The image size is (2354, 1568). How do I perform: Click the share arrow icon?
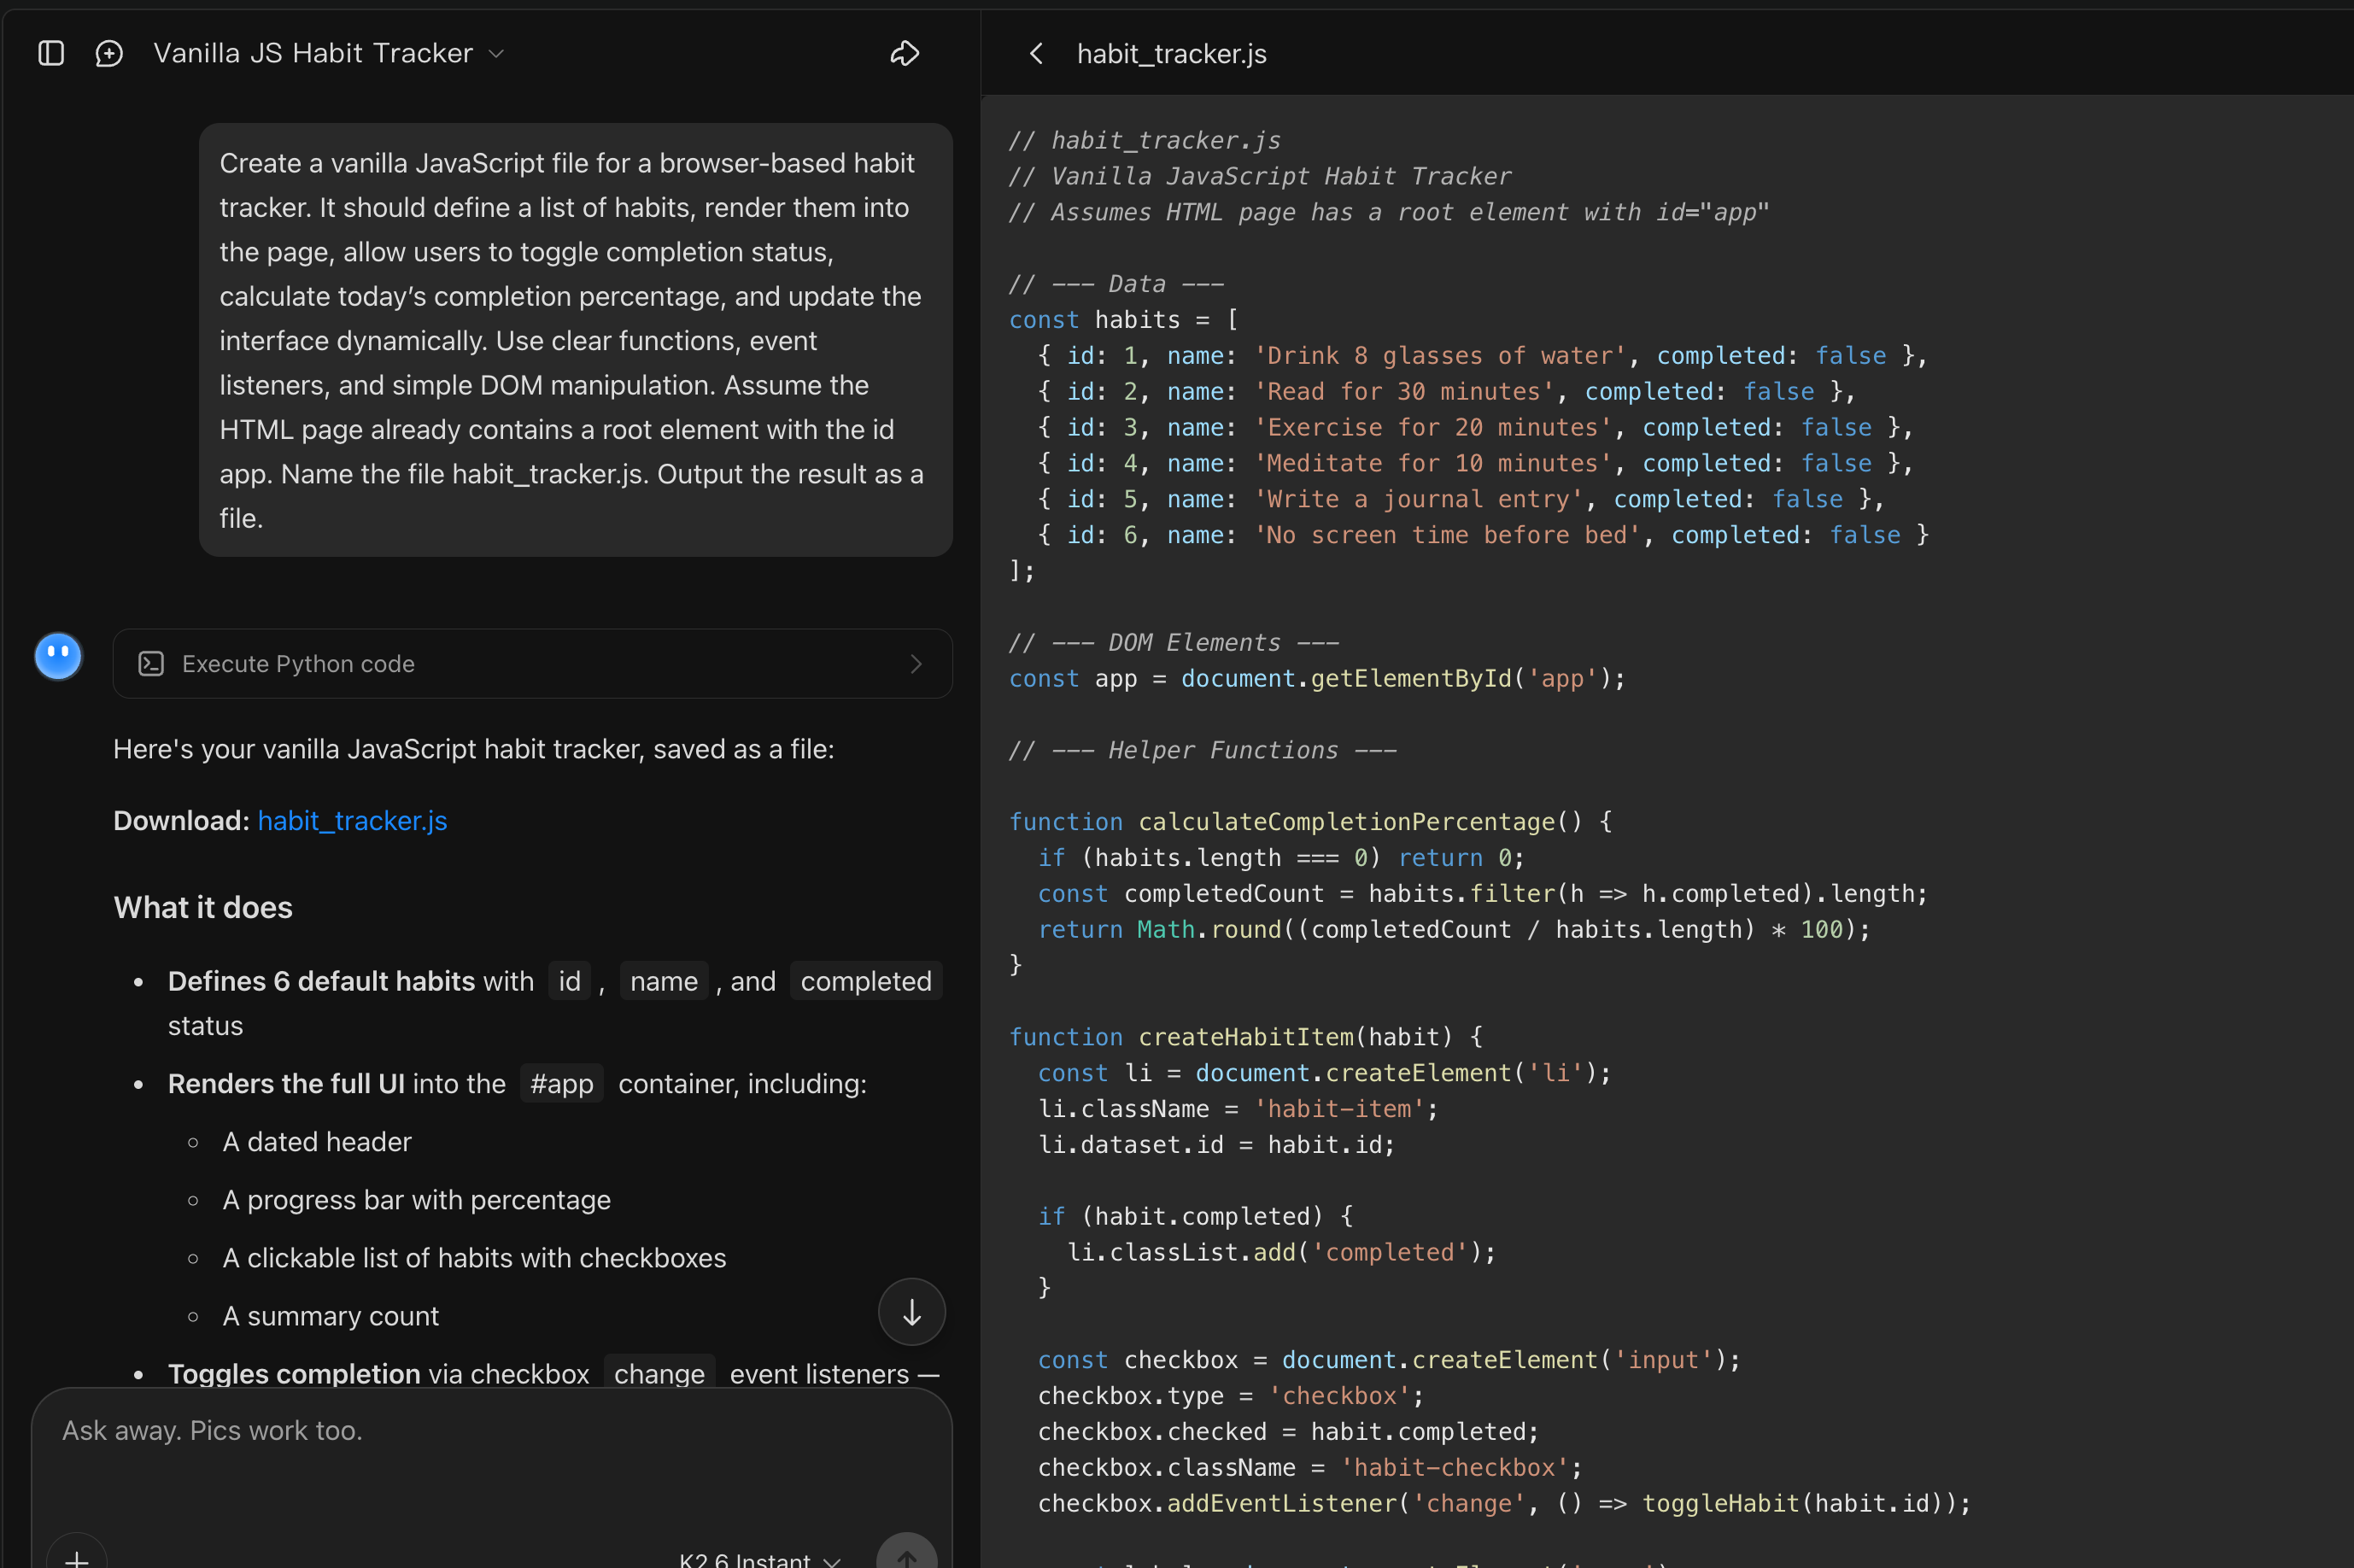click(904, 53)
